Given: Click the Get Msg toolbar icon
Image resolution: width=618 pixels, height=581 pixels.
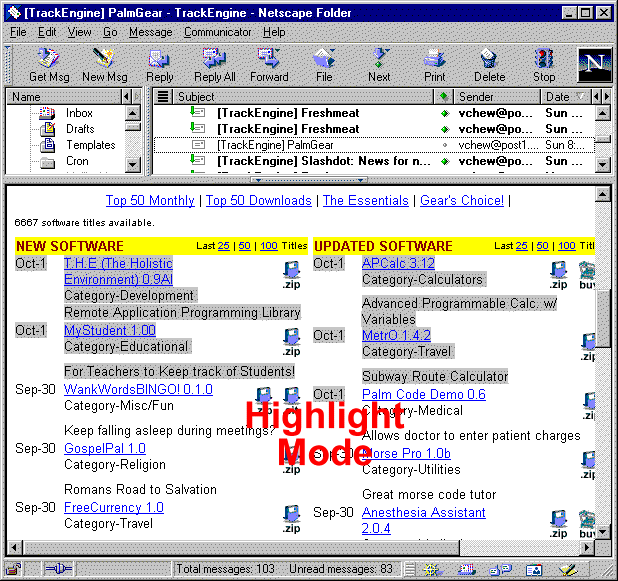Looking at the screenshot, I should [x=49, y=65].
